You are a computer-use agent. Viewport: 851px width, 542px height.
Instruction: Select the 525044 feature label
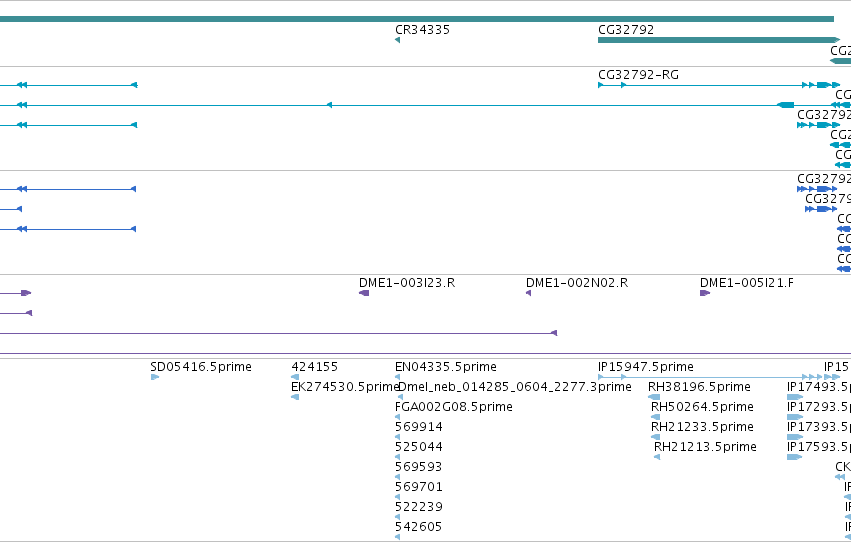(x=419, y=447)
